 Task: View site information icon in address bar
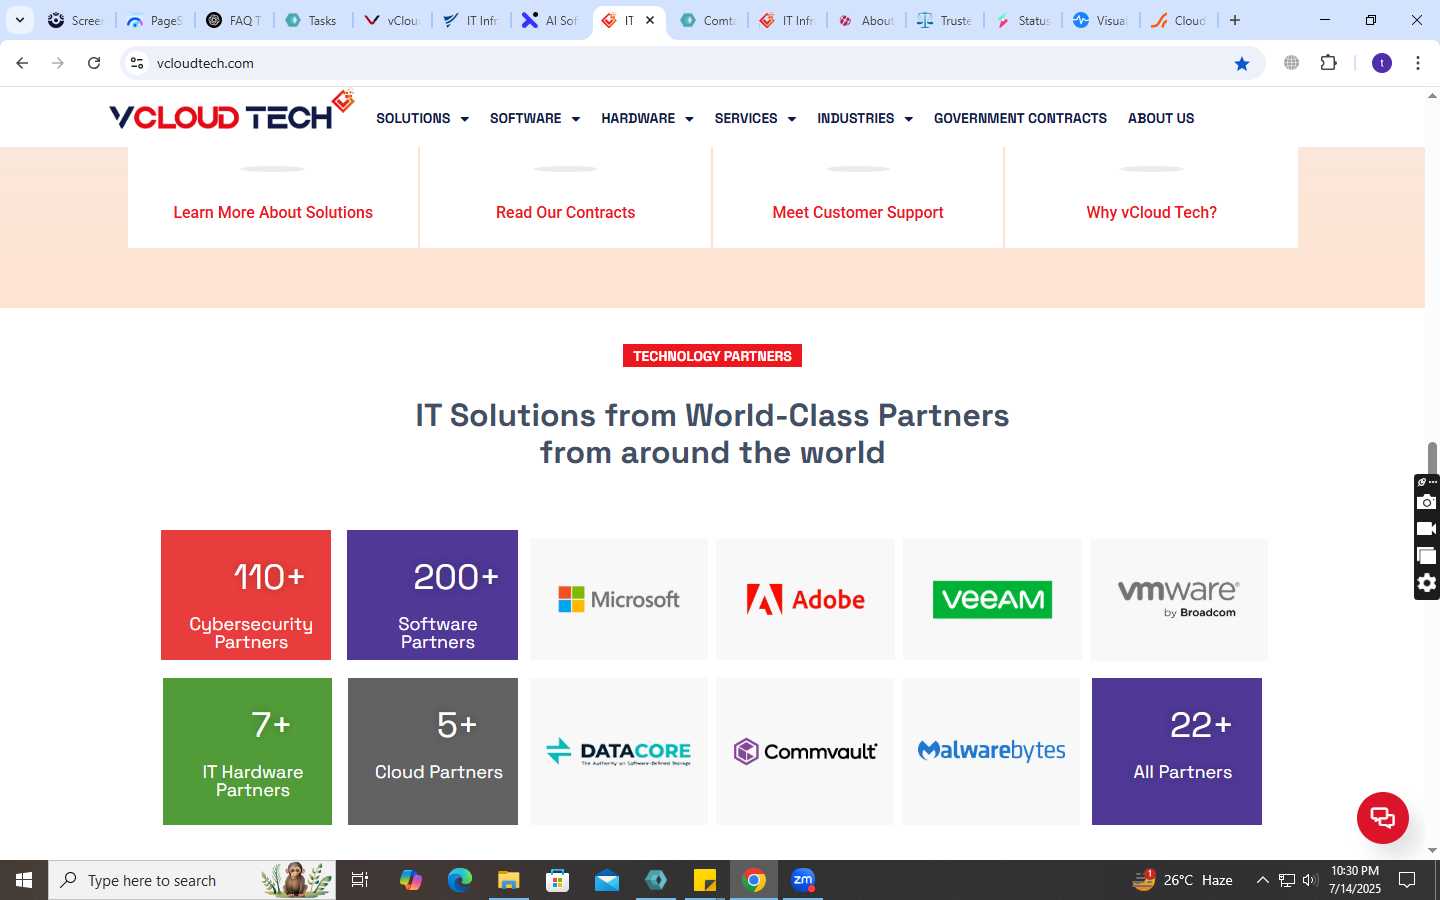(137, 63)
